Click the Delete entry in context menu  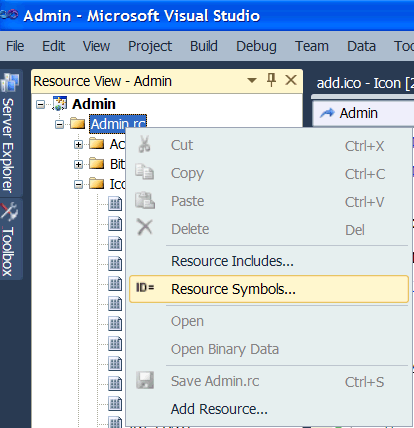point(269,229)
